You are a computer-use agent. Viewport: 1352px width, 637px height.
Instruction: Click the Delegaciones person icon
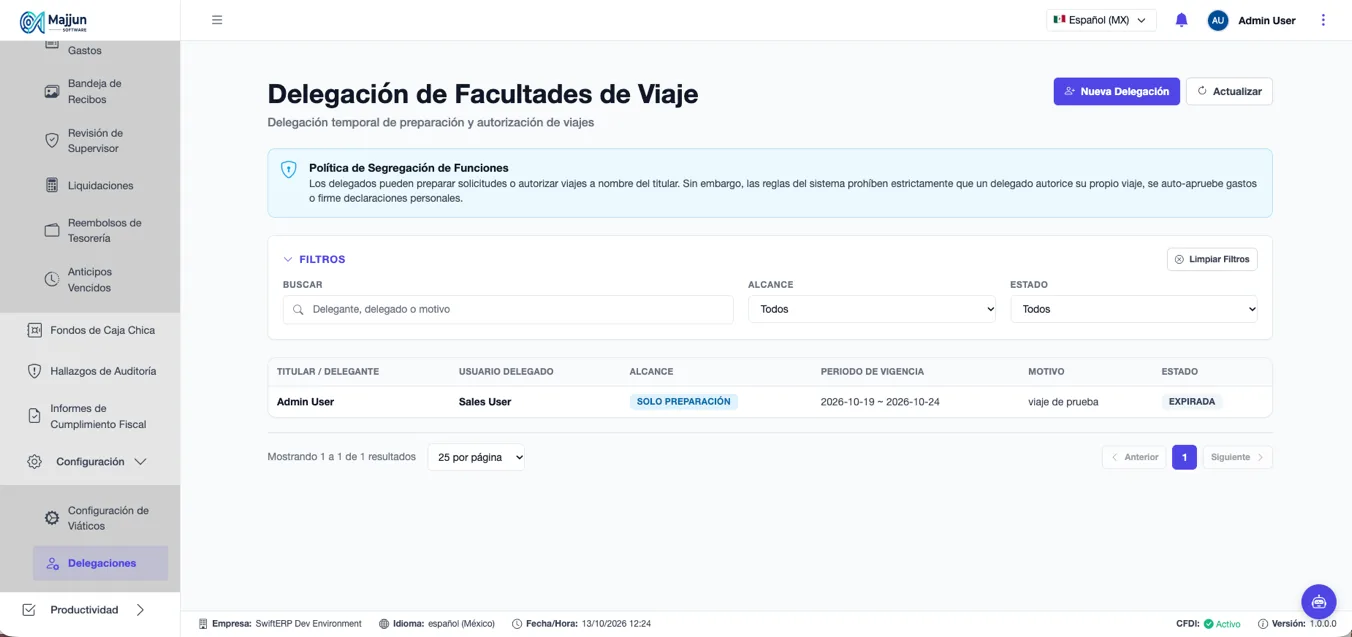click(53, 564)
